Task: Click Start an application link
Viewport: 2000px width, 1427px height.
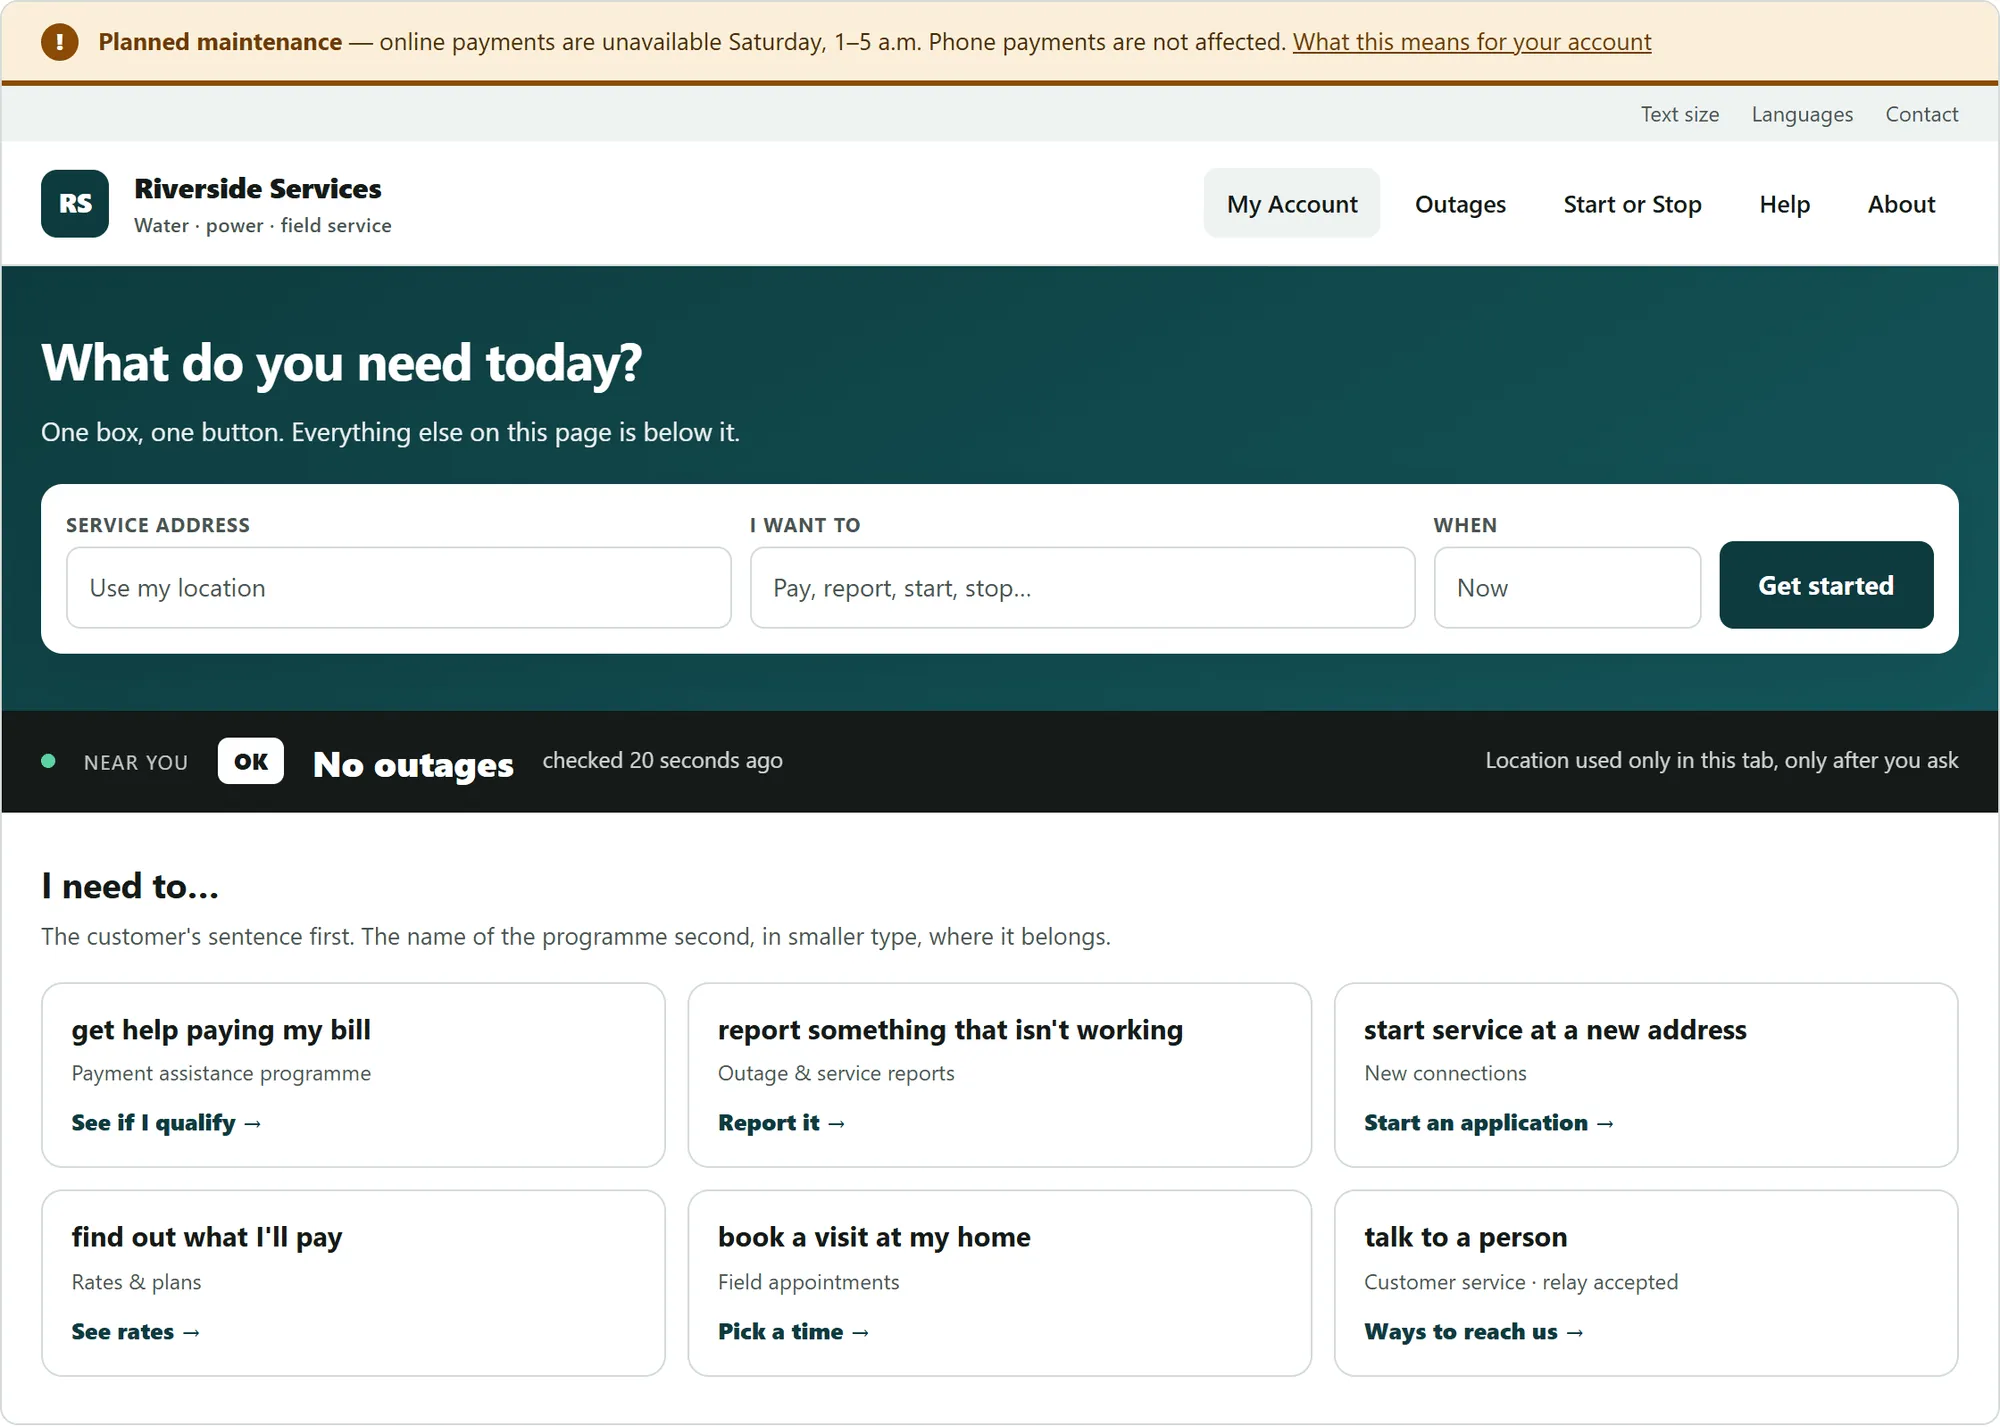Action: coord(1489,1123)
